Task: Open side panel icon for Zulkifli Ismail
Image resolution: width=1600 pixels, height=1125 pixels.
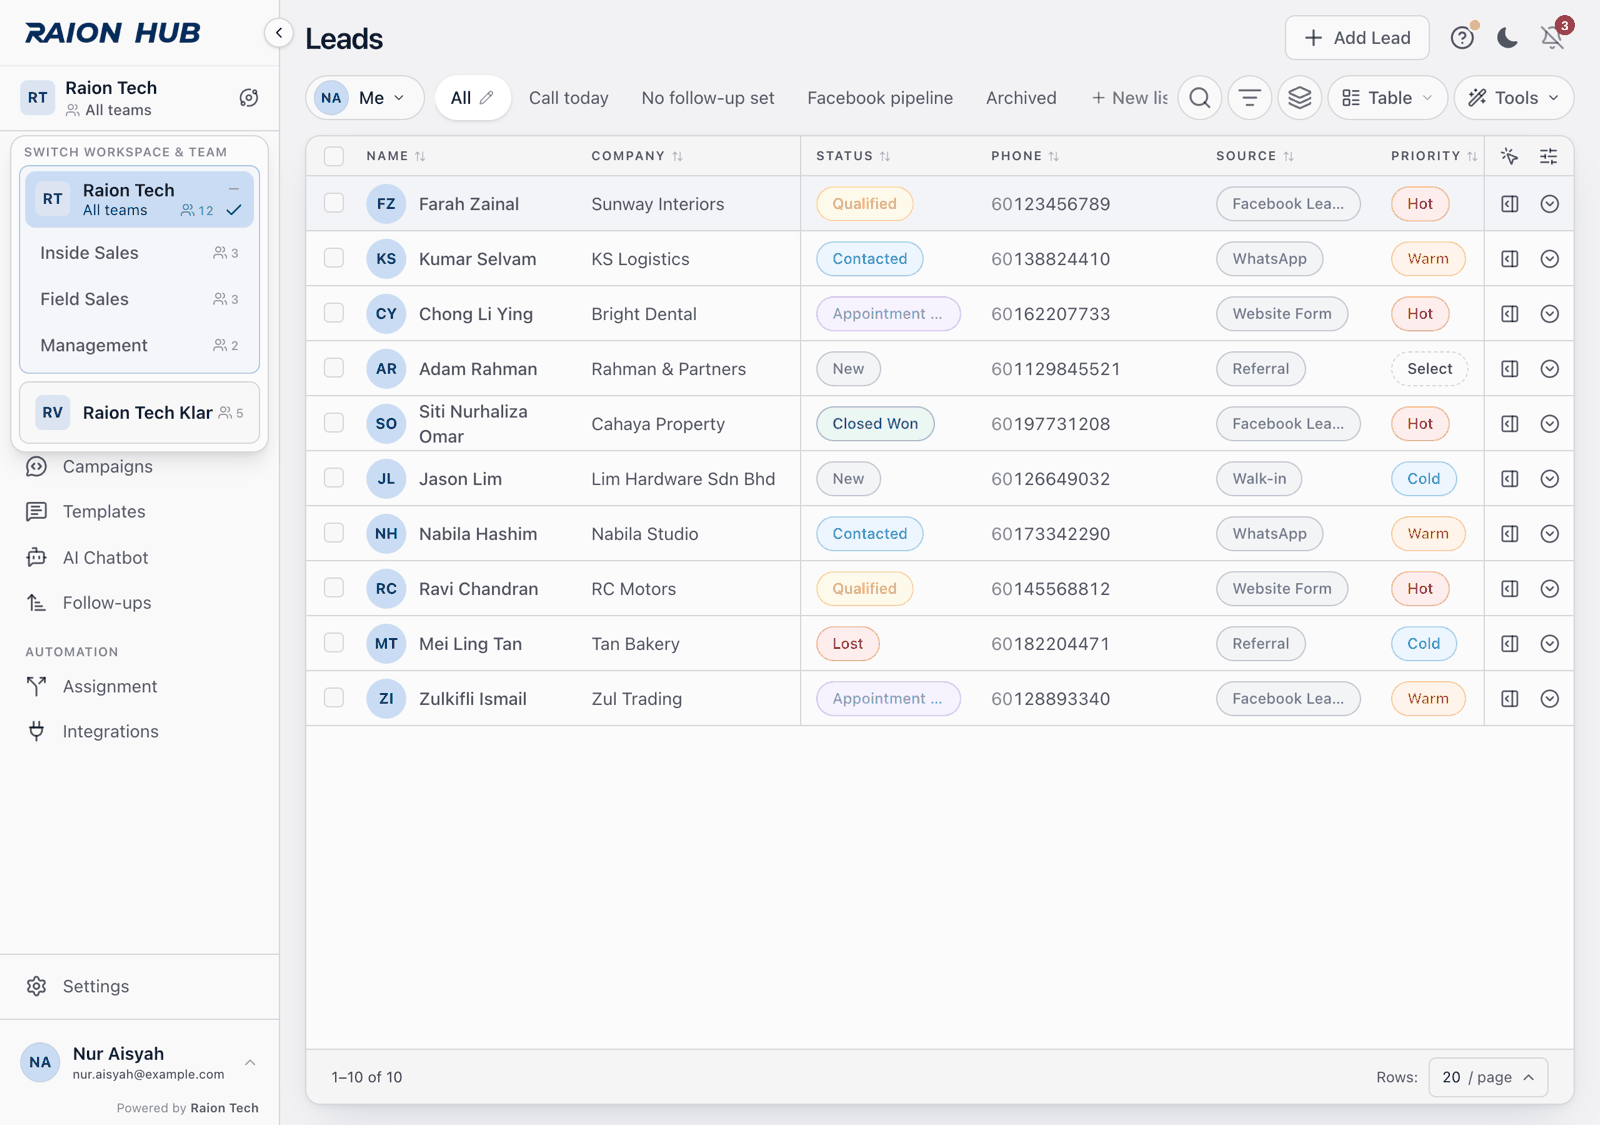Action: 1510,699
